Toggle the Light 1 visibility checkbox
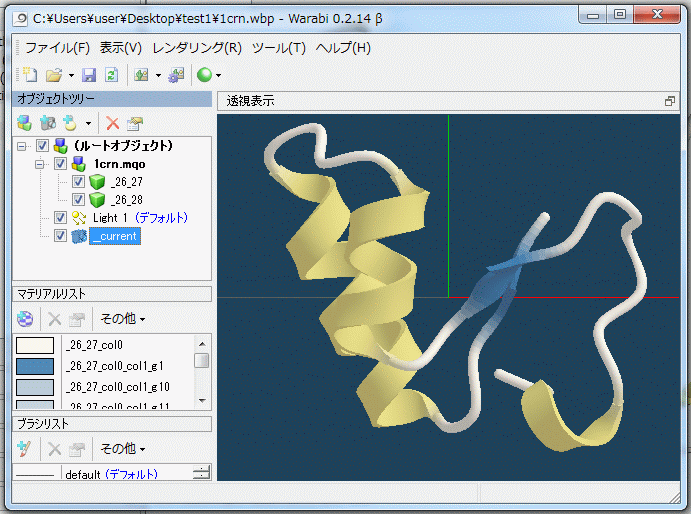Screen dimensions: 691x514 60,217
